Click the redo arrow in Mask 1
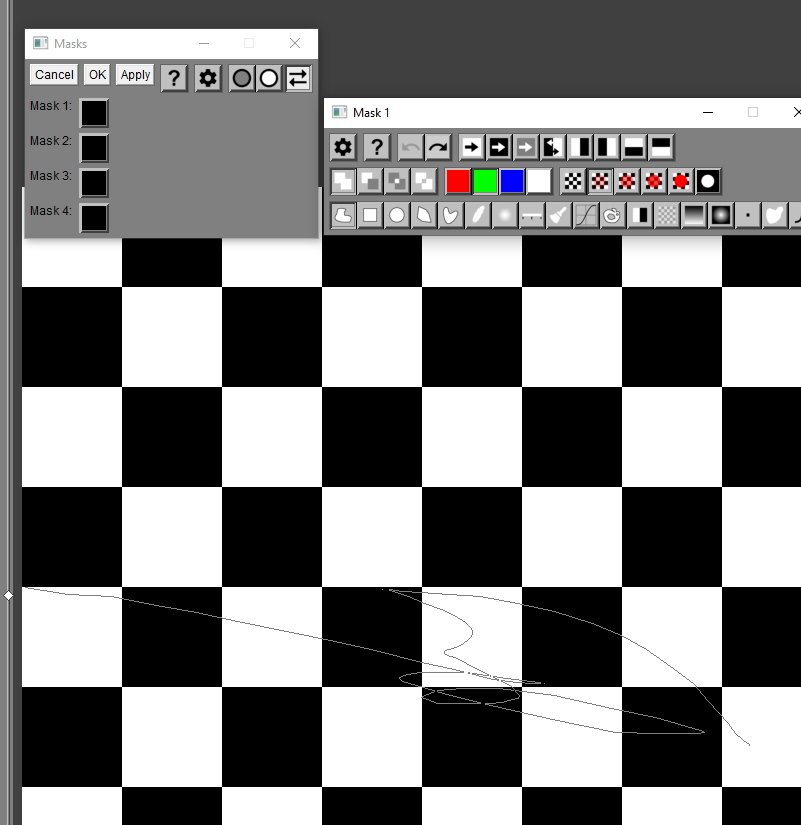 [438, 148]
